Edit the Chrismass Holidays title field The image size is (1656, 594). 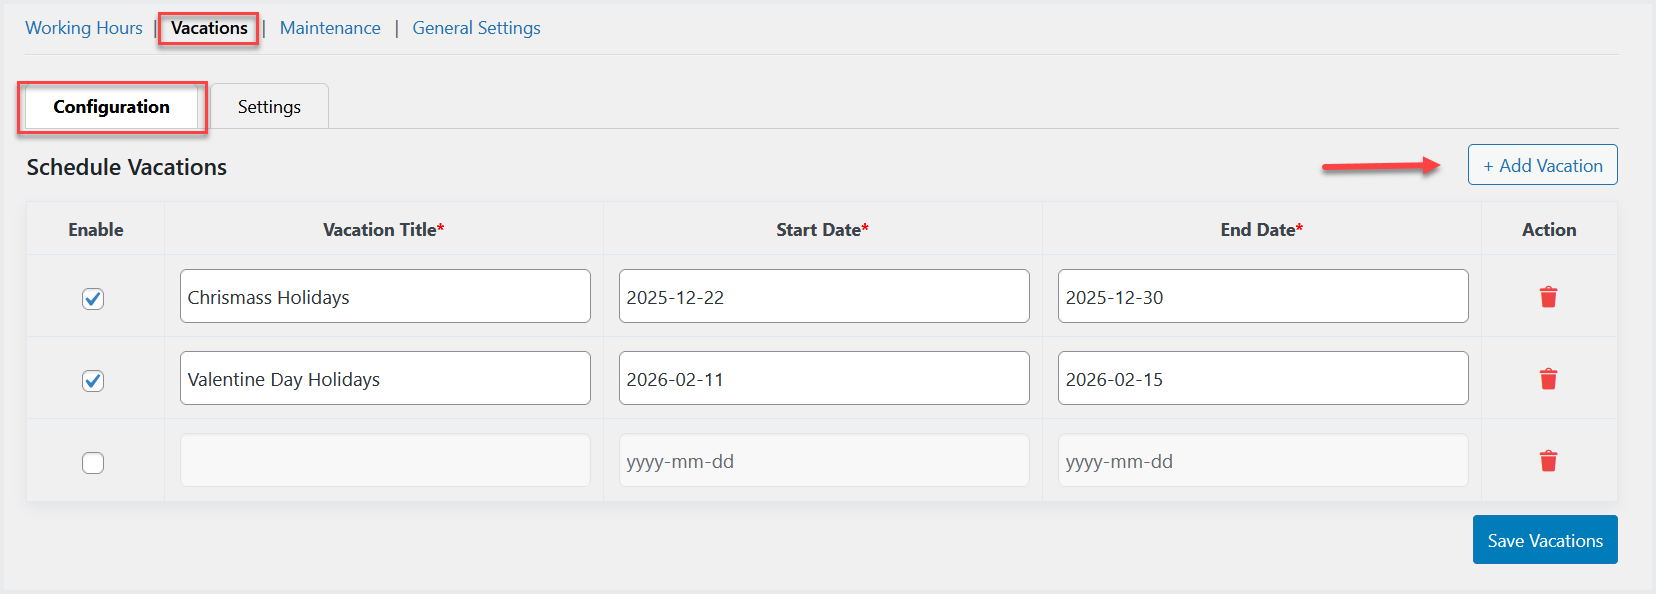tap(385, 297)
